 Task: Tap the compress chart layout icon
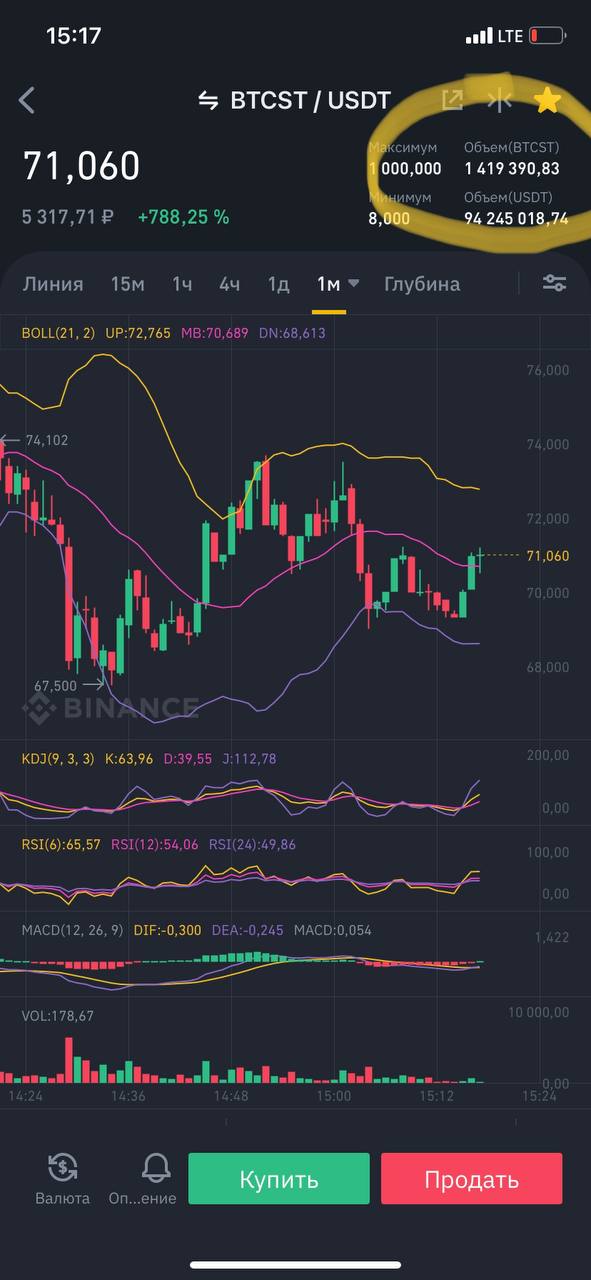[x=499, y=100]
